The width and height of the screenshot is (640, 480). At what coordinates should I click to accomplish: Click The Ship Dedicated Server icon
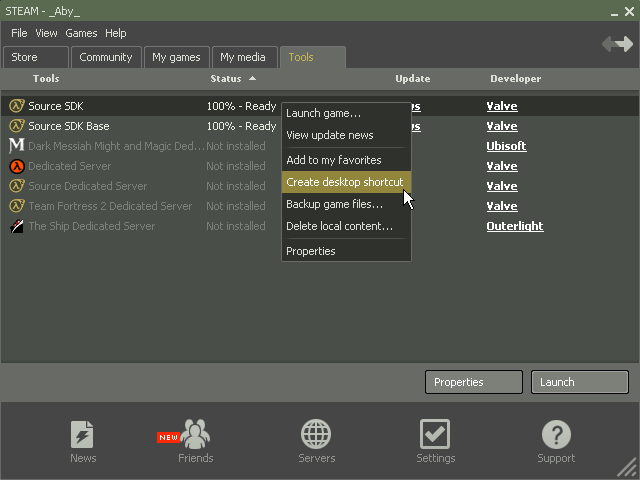(17, 226)
